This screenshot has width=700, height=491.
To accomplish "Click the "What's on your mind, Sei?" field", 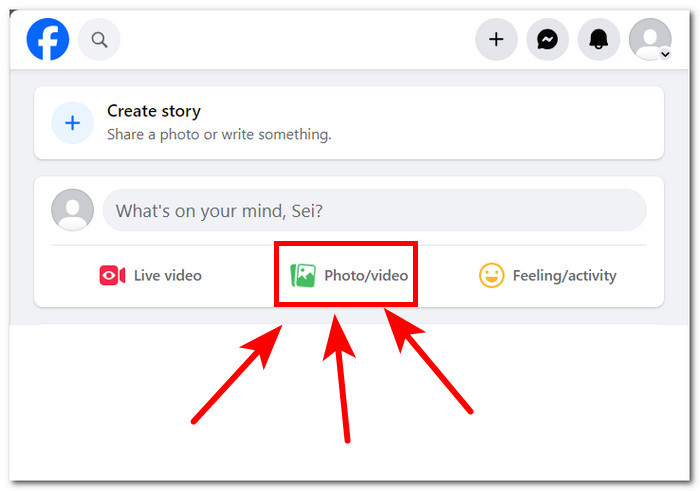I will click(374, 211).
